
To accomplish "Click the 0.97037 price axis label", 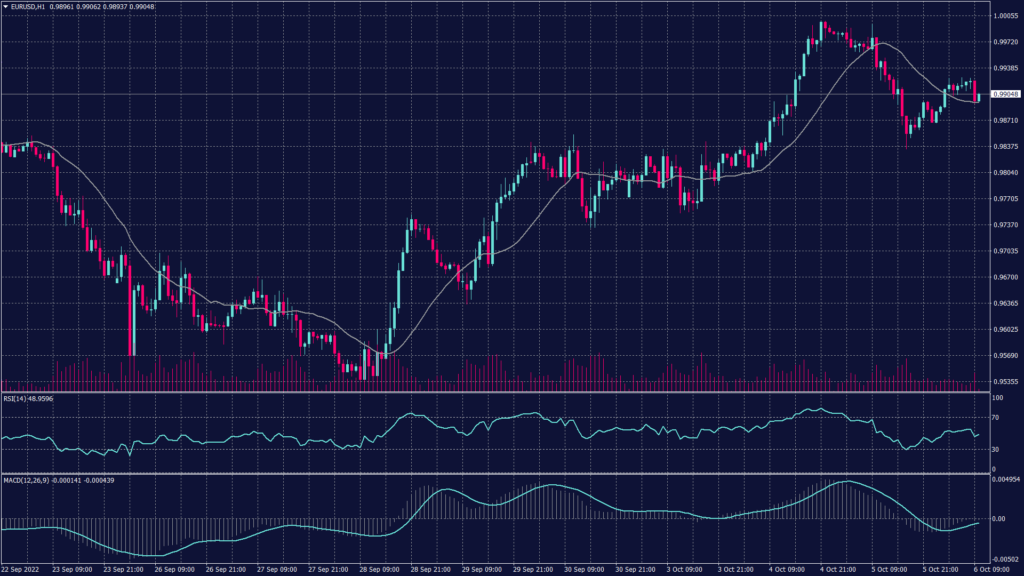I will (1004, 251).
